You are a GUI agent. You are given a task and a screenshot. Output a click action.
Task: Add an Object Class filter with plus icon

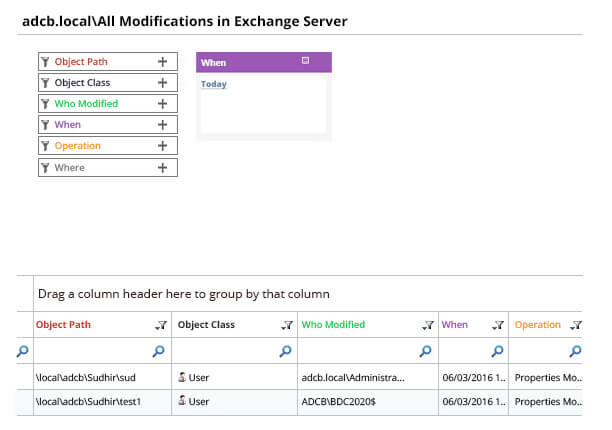[x=162, y=83]
